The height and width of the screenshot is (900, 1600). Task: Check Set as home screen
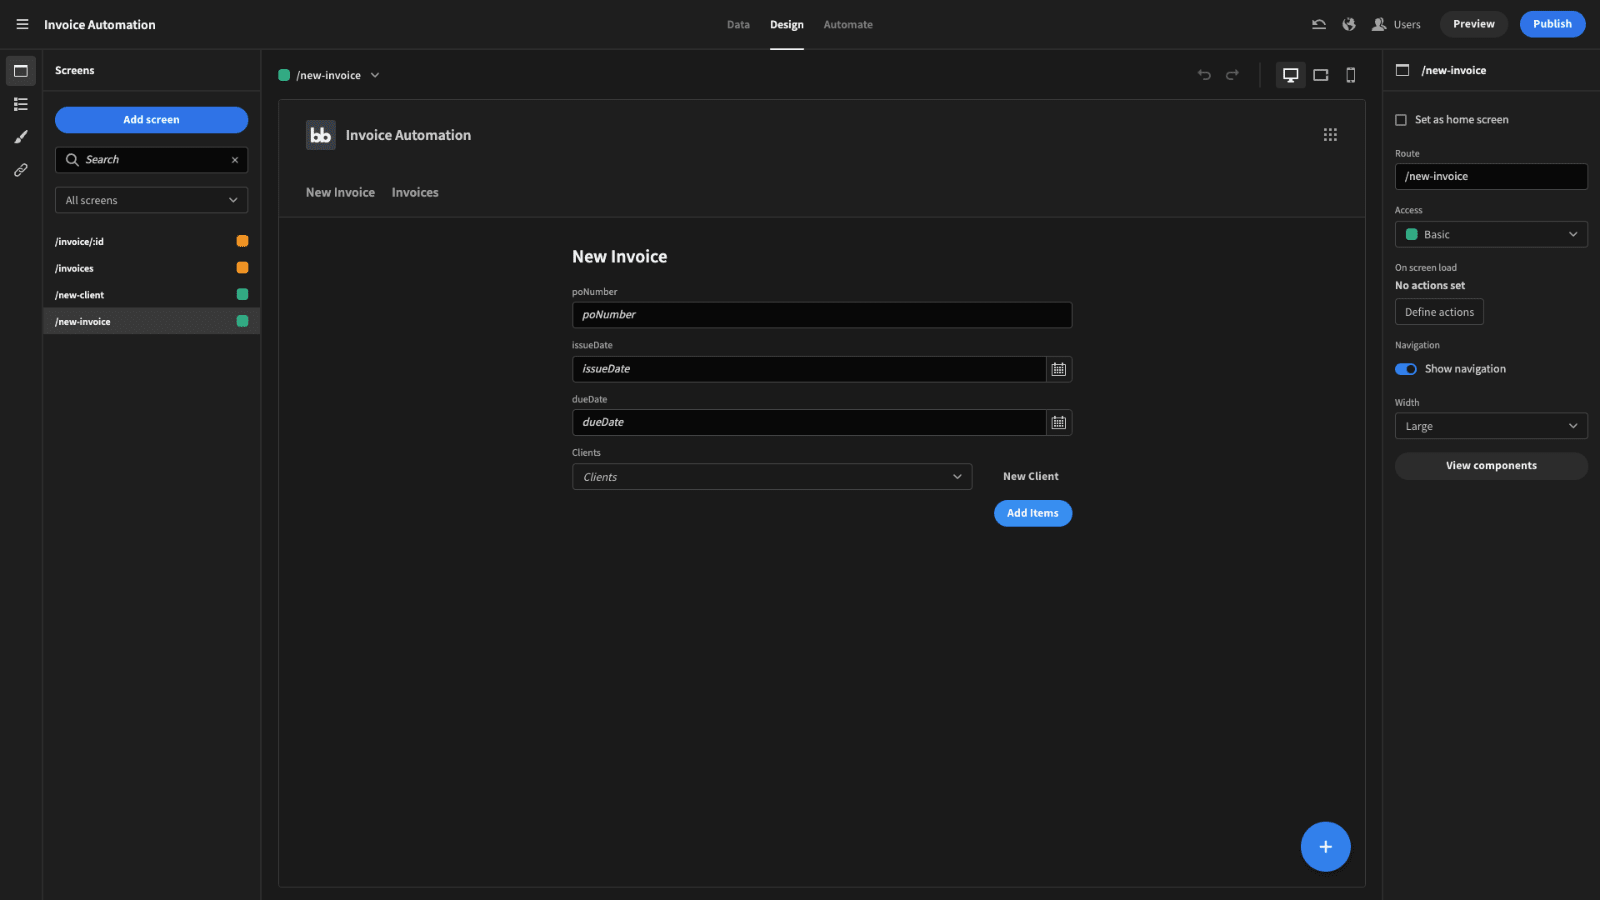1401,120
